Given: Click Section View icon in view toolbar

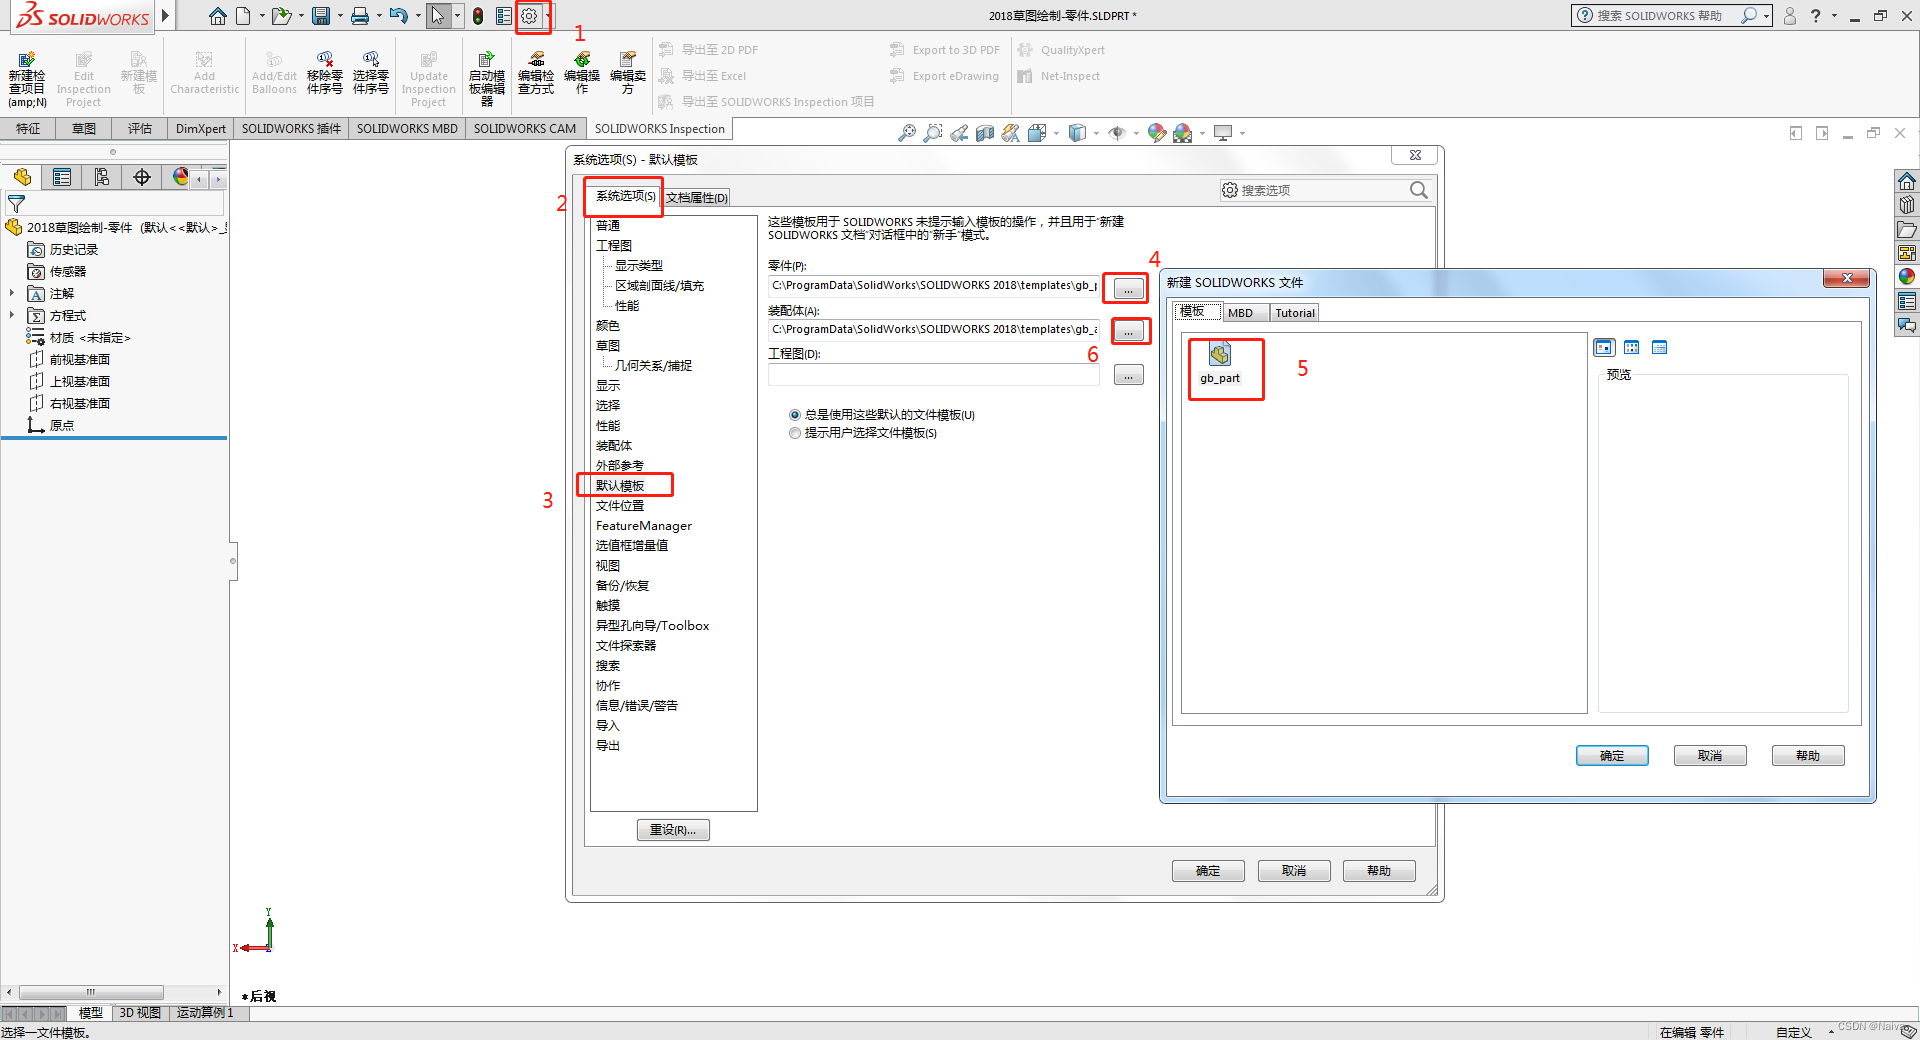Looking at the screenshot, I should (985, 133).
